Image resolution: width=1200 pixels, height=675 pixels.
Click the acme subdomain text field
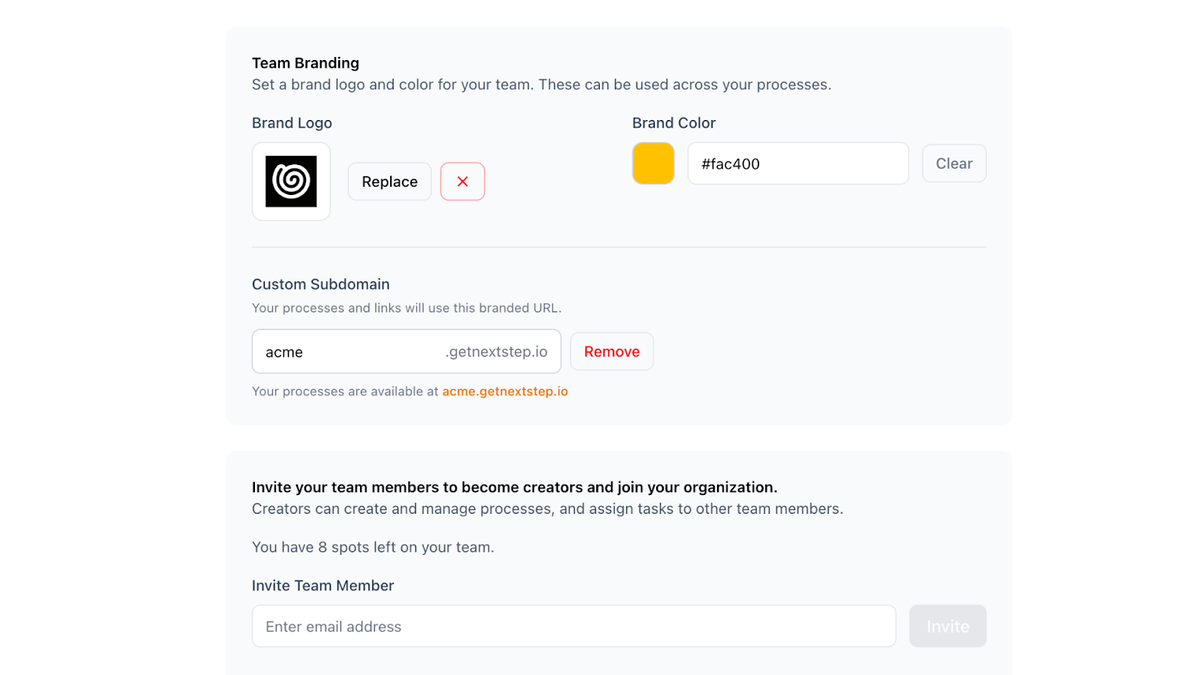point(340,351)
